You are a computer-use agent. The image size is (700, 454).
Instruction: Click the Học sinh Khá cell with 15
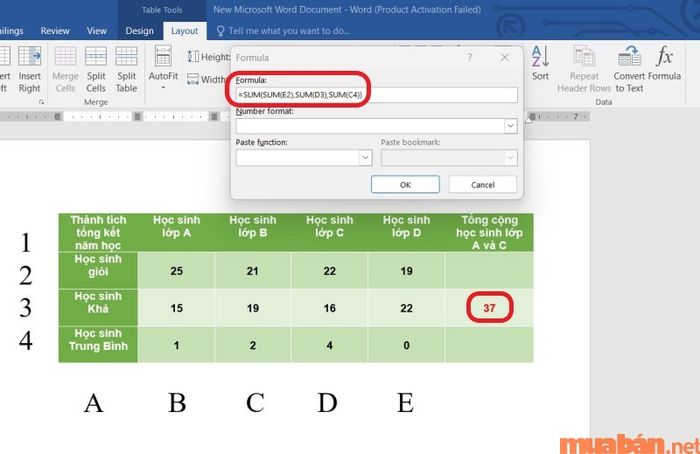tap(176, 308)
